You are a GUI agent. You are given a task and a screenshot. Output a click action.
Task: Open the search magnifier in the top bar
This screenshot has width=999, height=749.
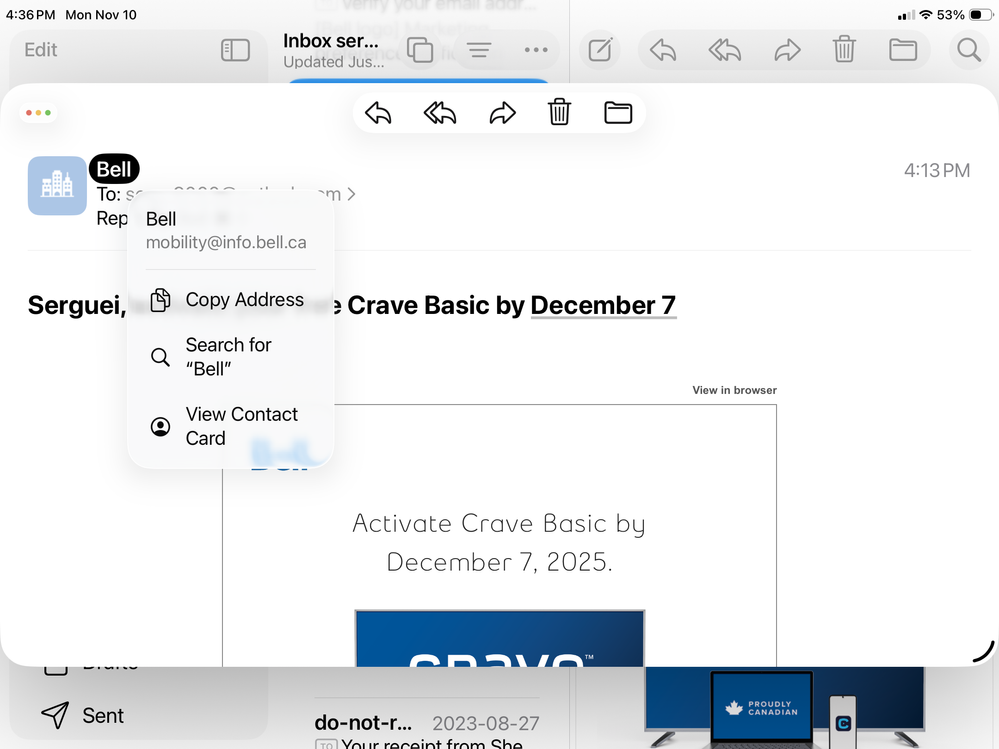[968, 50]
